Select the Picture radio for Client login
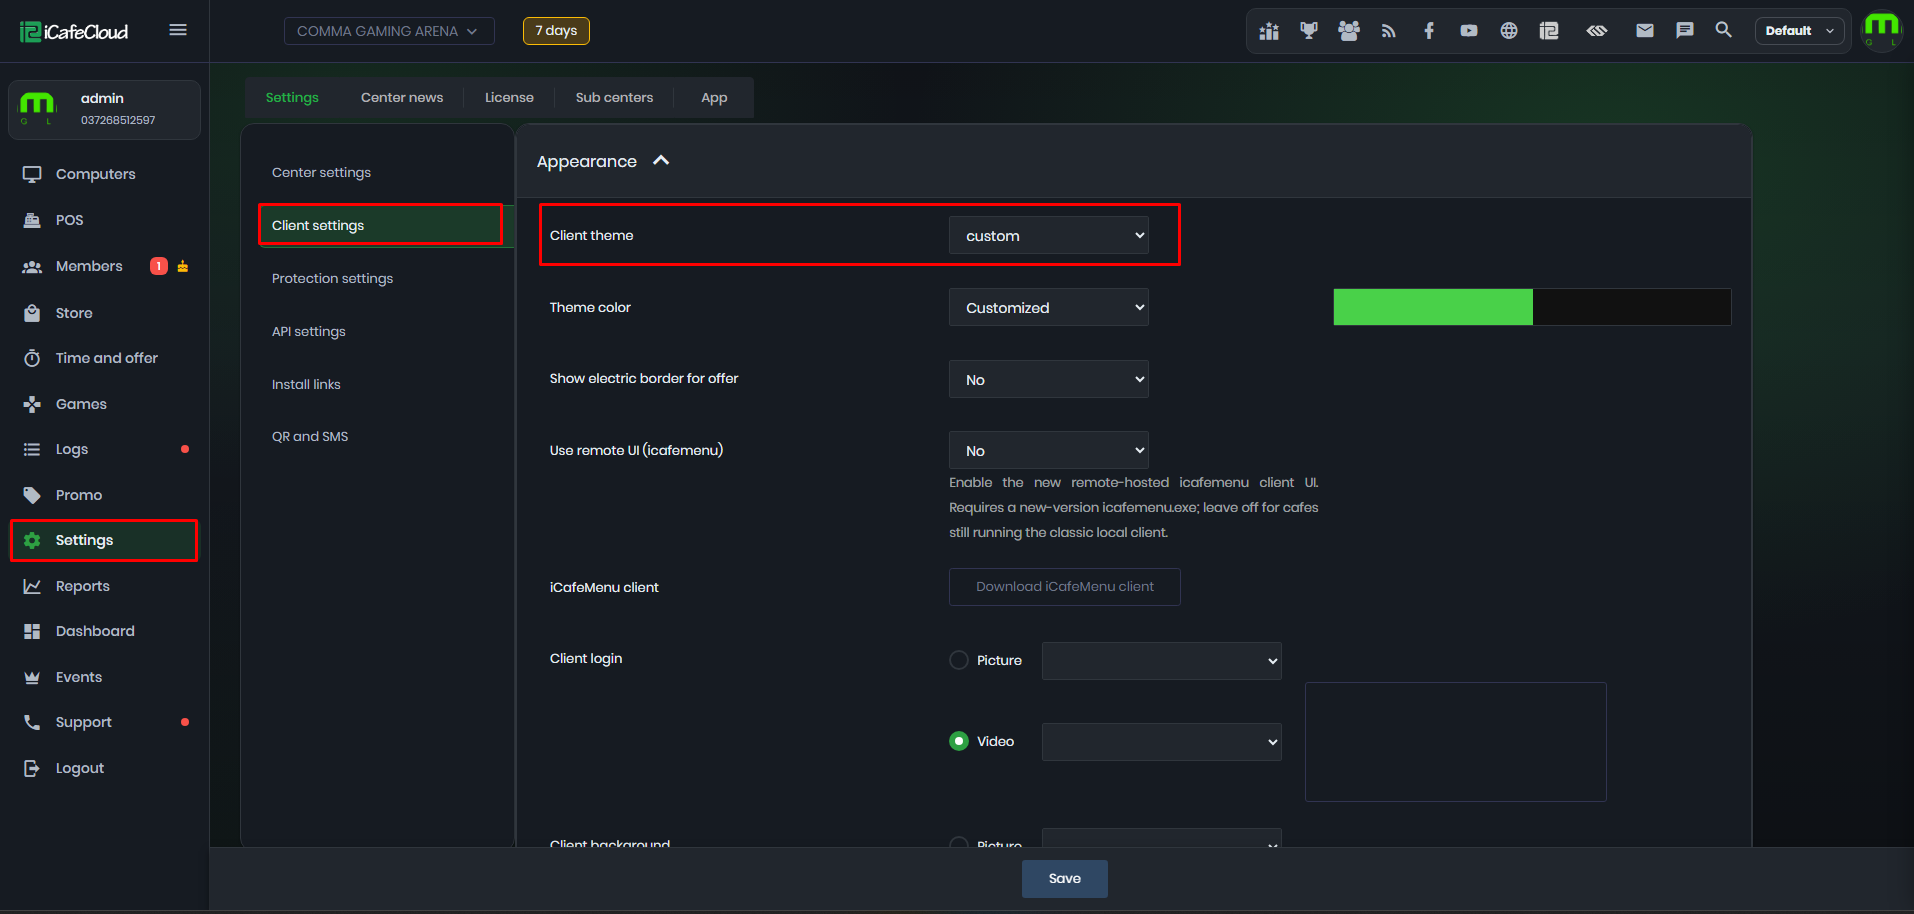 click(959, 660)
